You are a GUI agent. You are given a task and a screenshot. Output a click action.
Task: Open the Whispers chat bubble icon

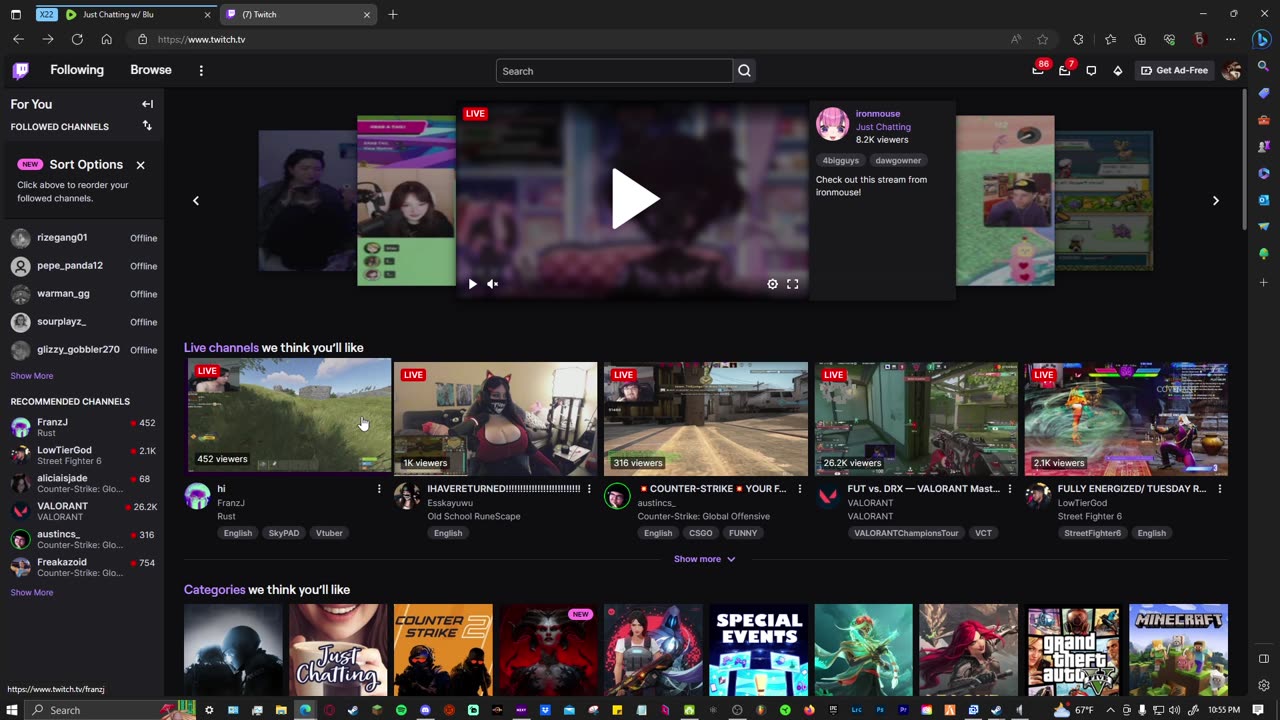[x=1091, y=71]
